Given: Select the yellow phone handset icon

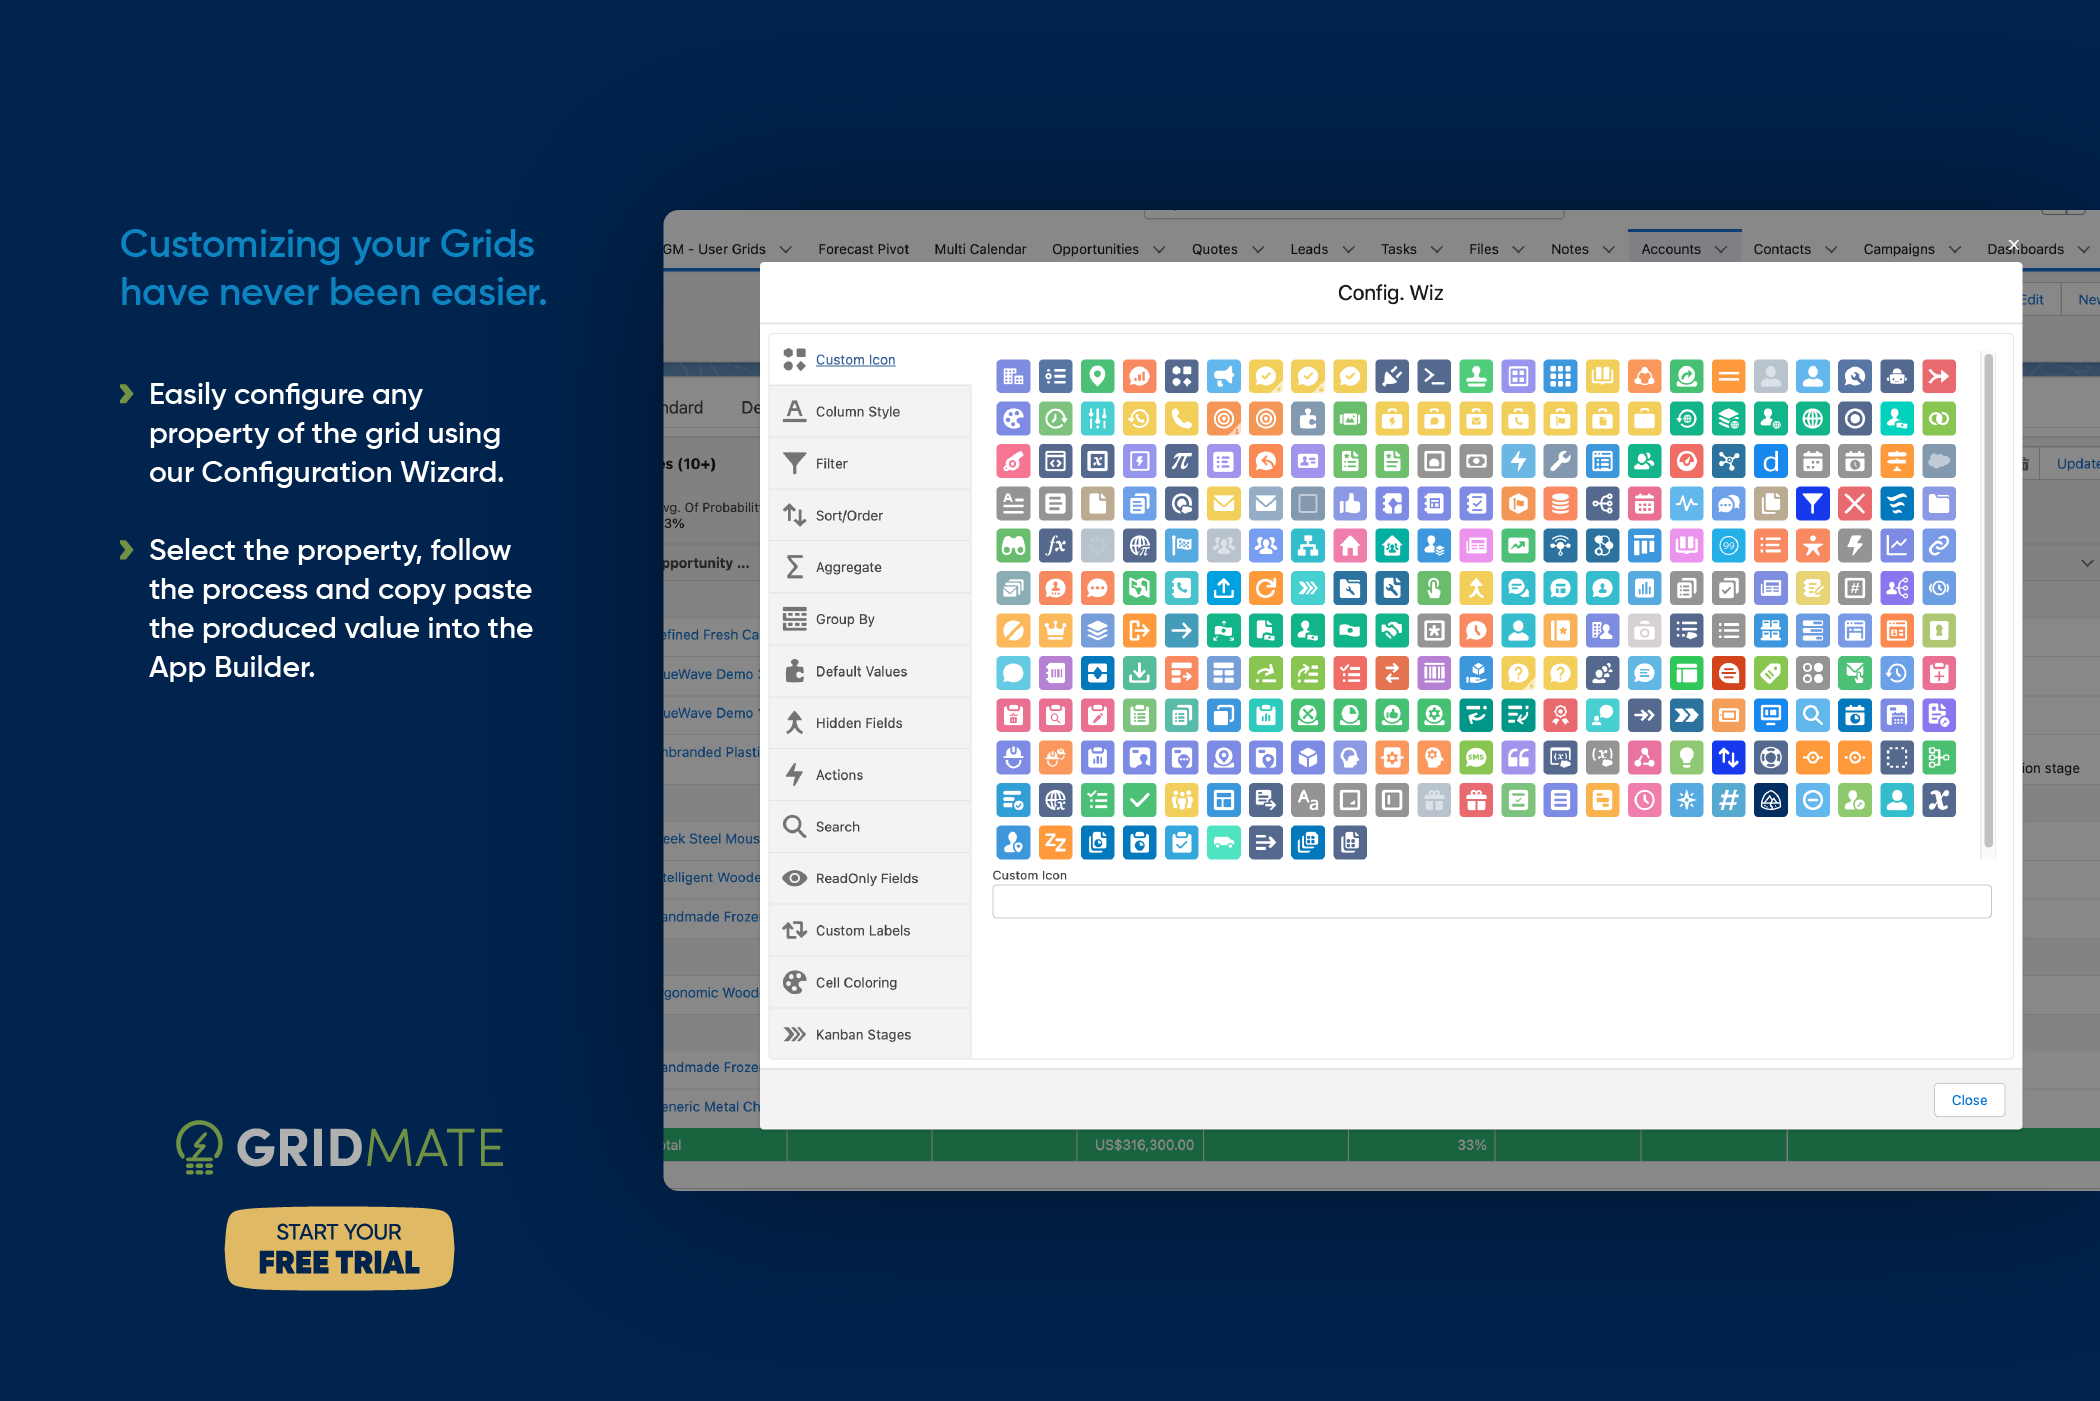Looking at the screenshot, I should 1181,418.
